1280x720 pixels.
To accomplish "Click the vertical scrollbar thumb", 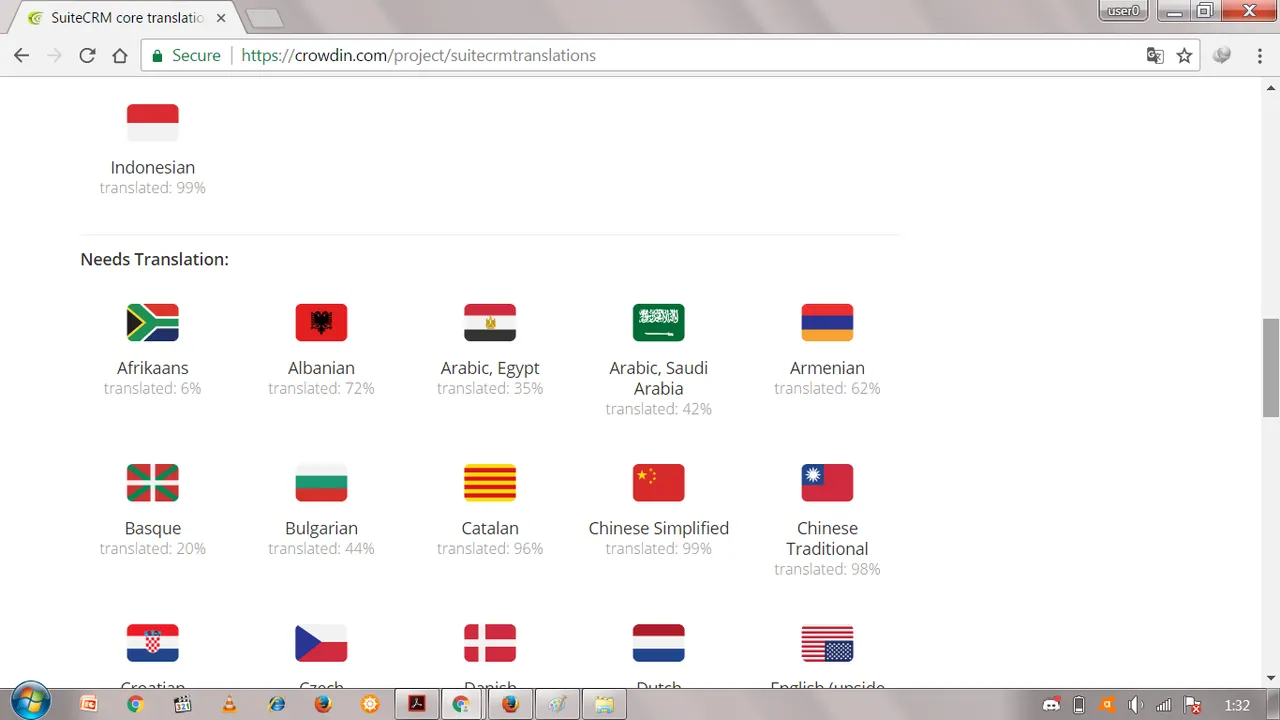I will (1271, 368).
